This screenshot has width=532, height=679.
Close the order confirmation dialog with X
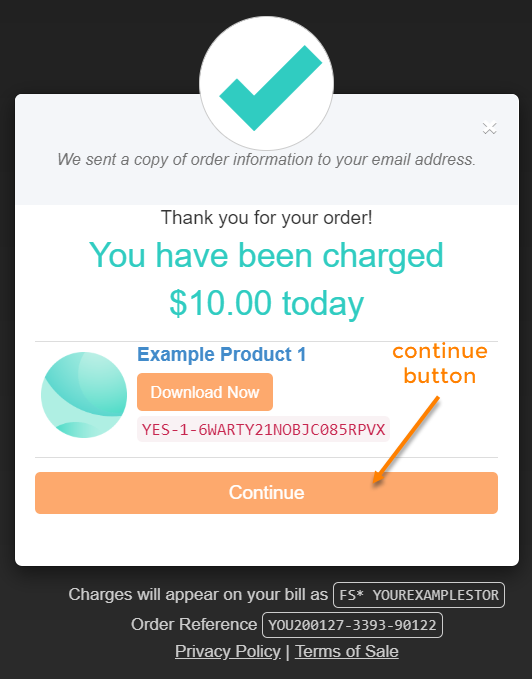pos(490,128)
